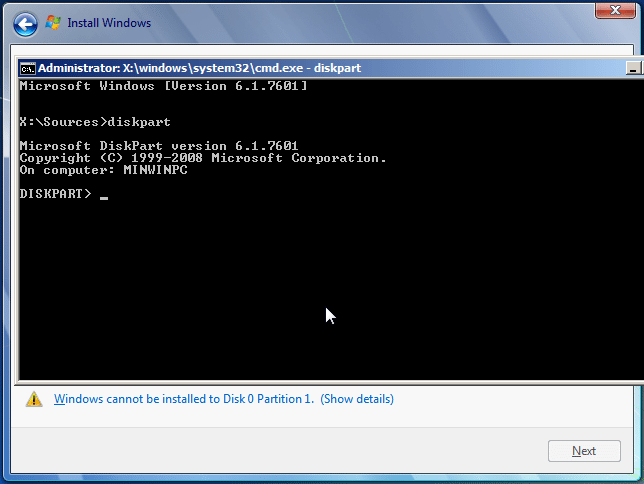The height and width of the screenshot is (484, 644).
Task: Click the cmd.exe title bar system icon
Action: [x=28, y=69]
